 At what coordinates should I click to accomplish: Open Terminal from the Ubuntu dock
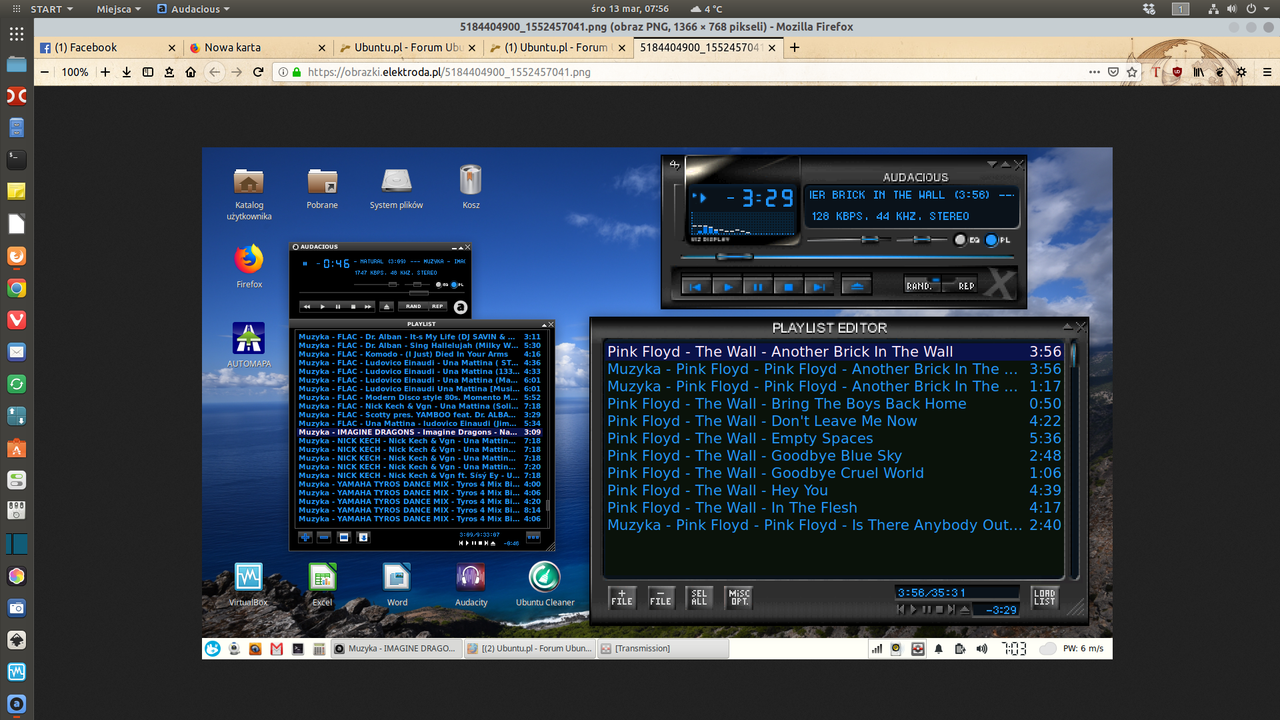16,159
